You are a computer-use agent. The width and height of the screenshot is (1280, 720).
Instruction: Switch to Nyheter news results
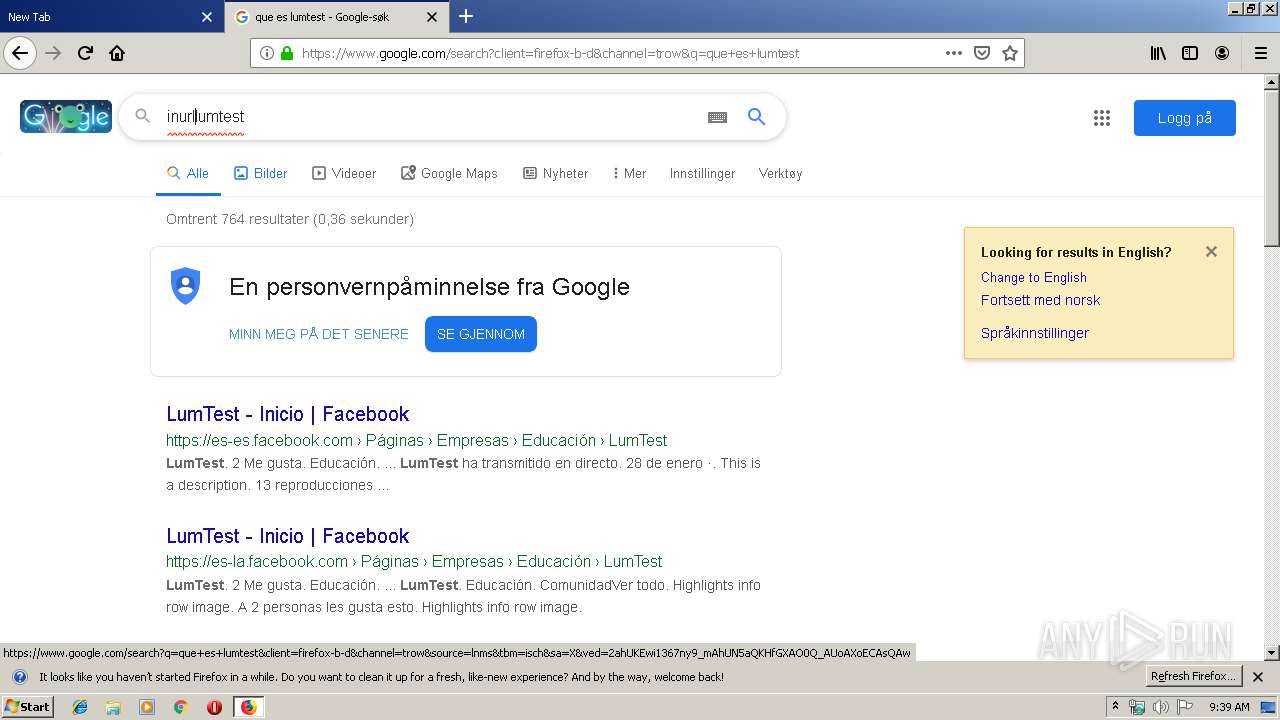pyautogui.click(x=556, y=173)
